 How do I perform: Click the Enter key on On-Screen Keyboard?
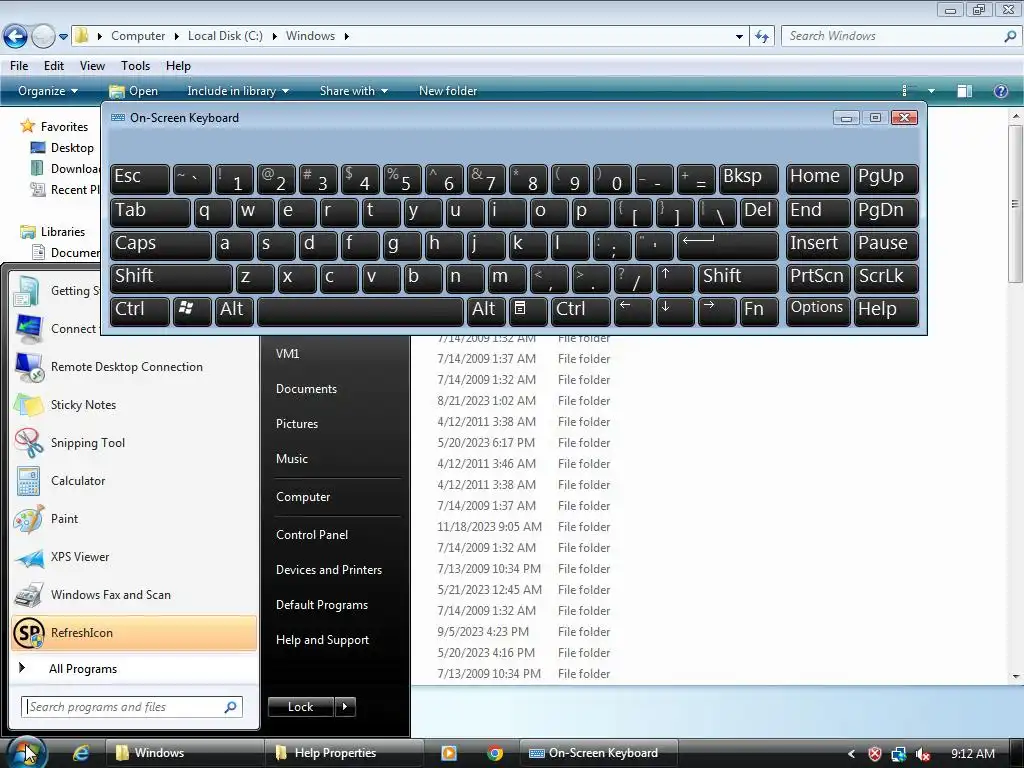[728, 245]
